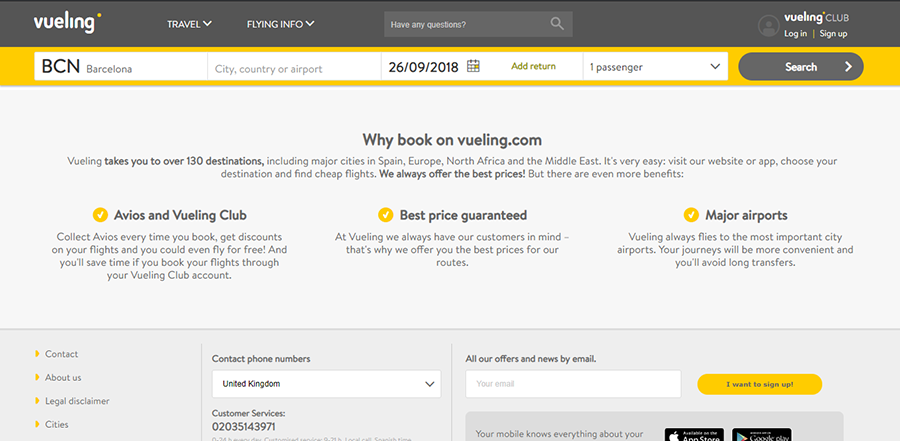Click the Vueling CLUB logo
900x441 pixels.
[817, 17]
